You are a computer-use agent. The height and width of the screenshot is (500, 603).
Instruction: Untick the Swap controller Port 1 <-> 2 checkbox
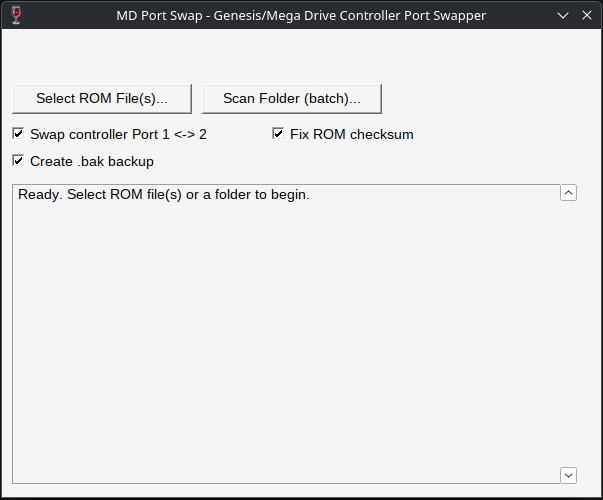tap(18, 133)
